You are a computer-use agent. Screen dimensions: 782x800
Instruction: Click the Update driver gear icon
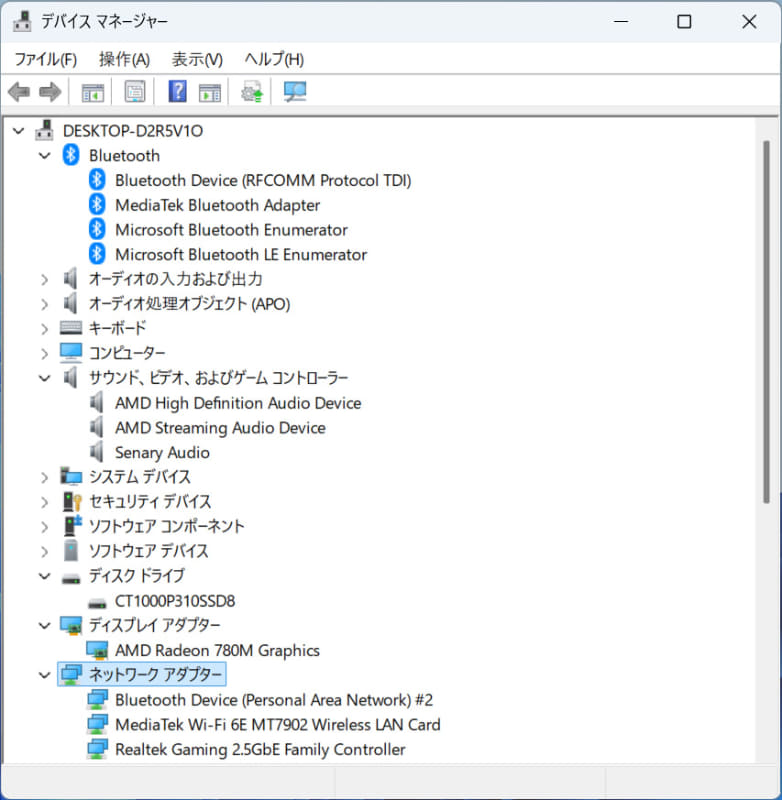(x=251, y=92)
